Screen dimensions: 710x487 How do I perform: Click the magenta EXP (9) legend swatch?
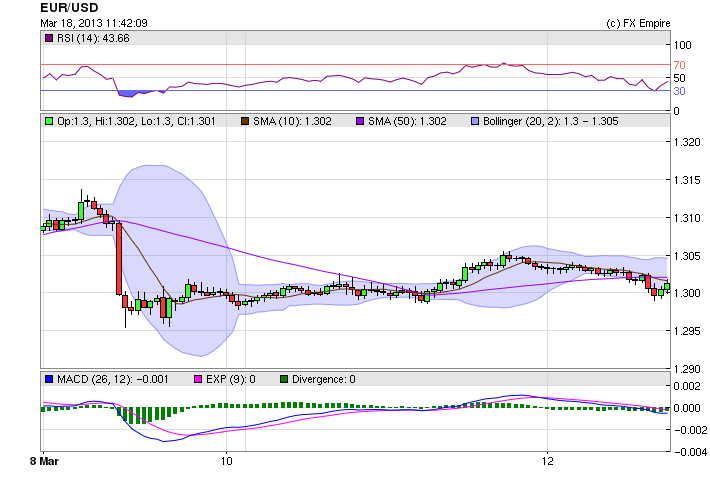click(x=198, y=379)
